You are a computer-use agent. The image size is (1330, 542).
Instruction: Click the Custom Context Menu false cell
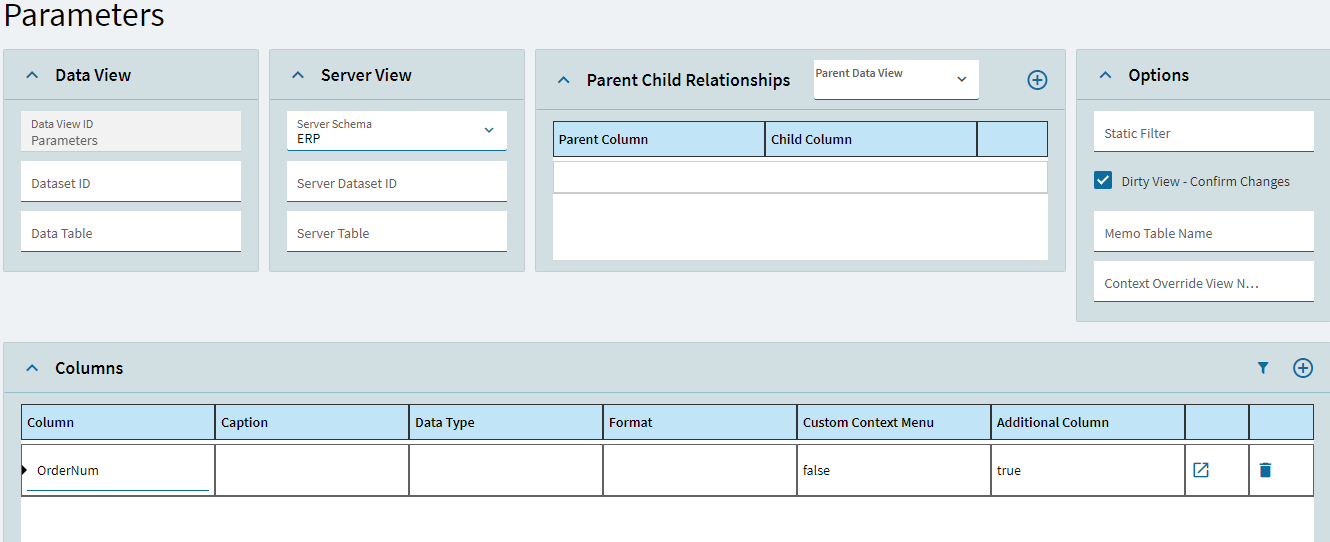(x=894, y=470)
